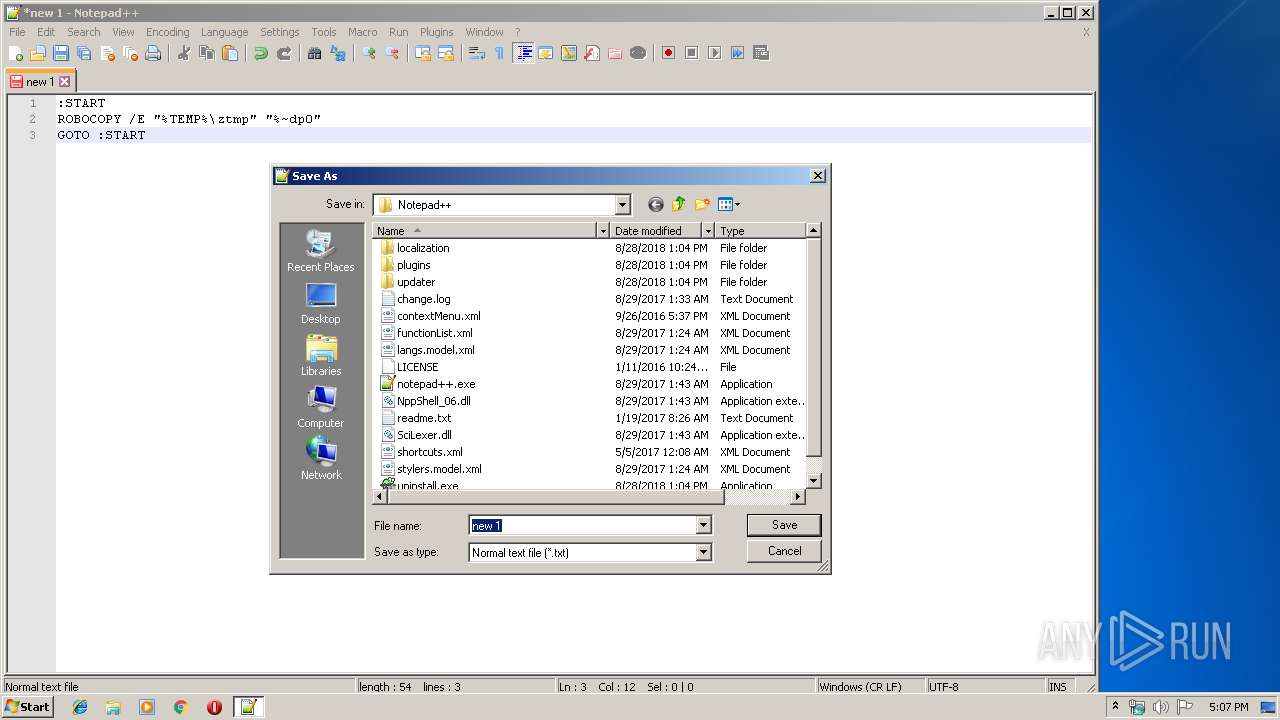Click the Create New Folder icon
1280x720 pixels.
(x=702, y=204)
